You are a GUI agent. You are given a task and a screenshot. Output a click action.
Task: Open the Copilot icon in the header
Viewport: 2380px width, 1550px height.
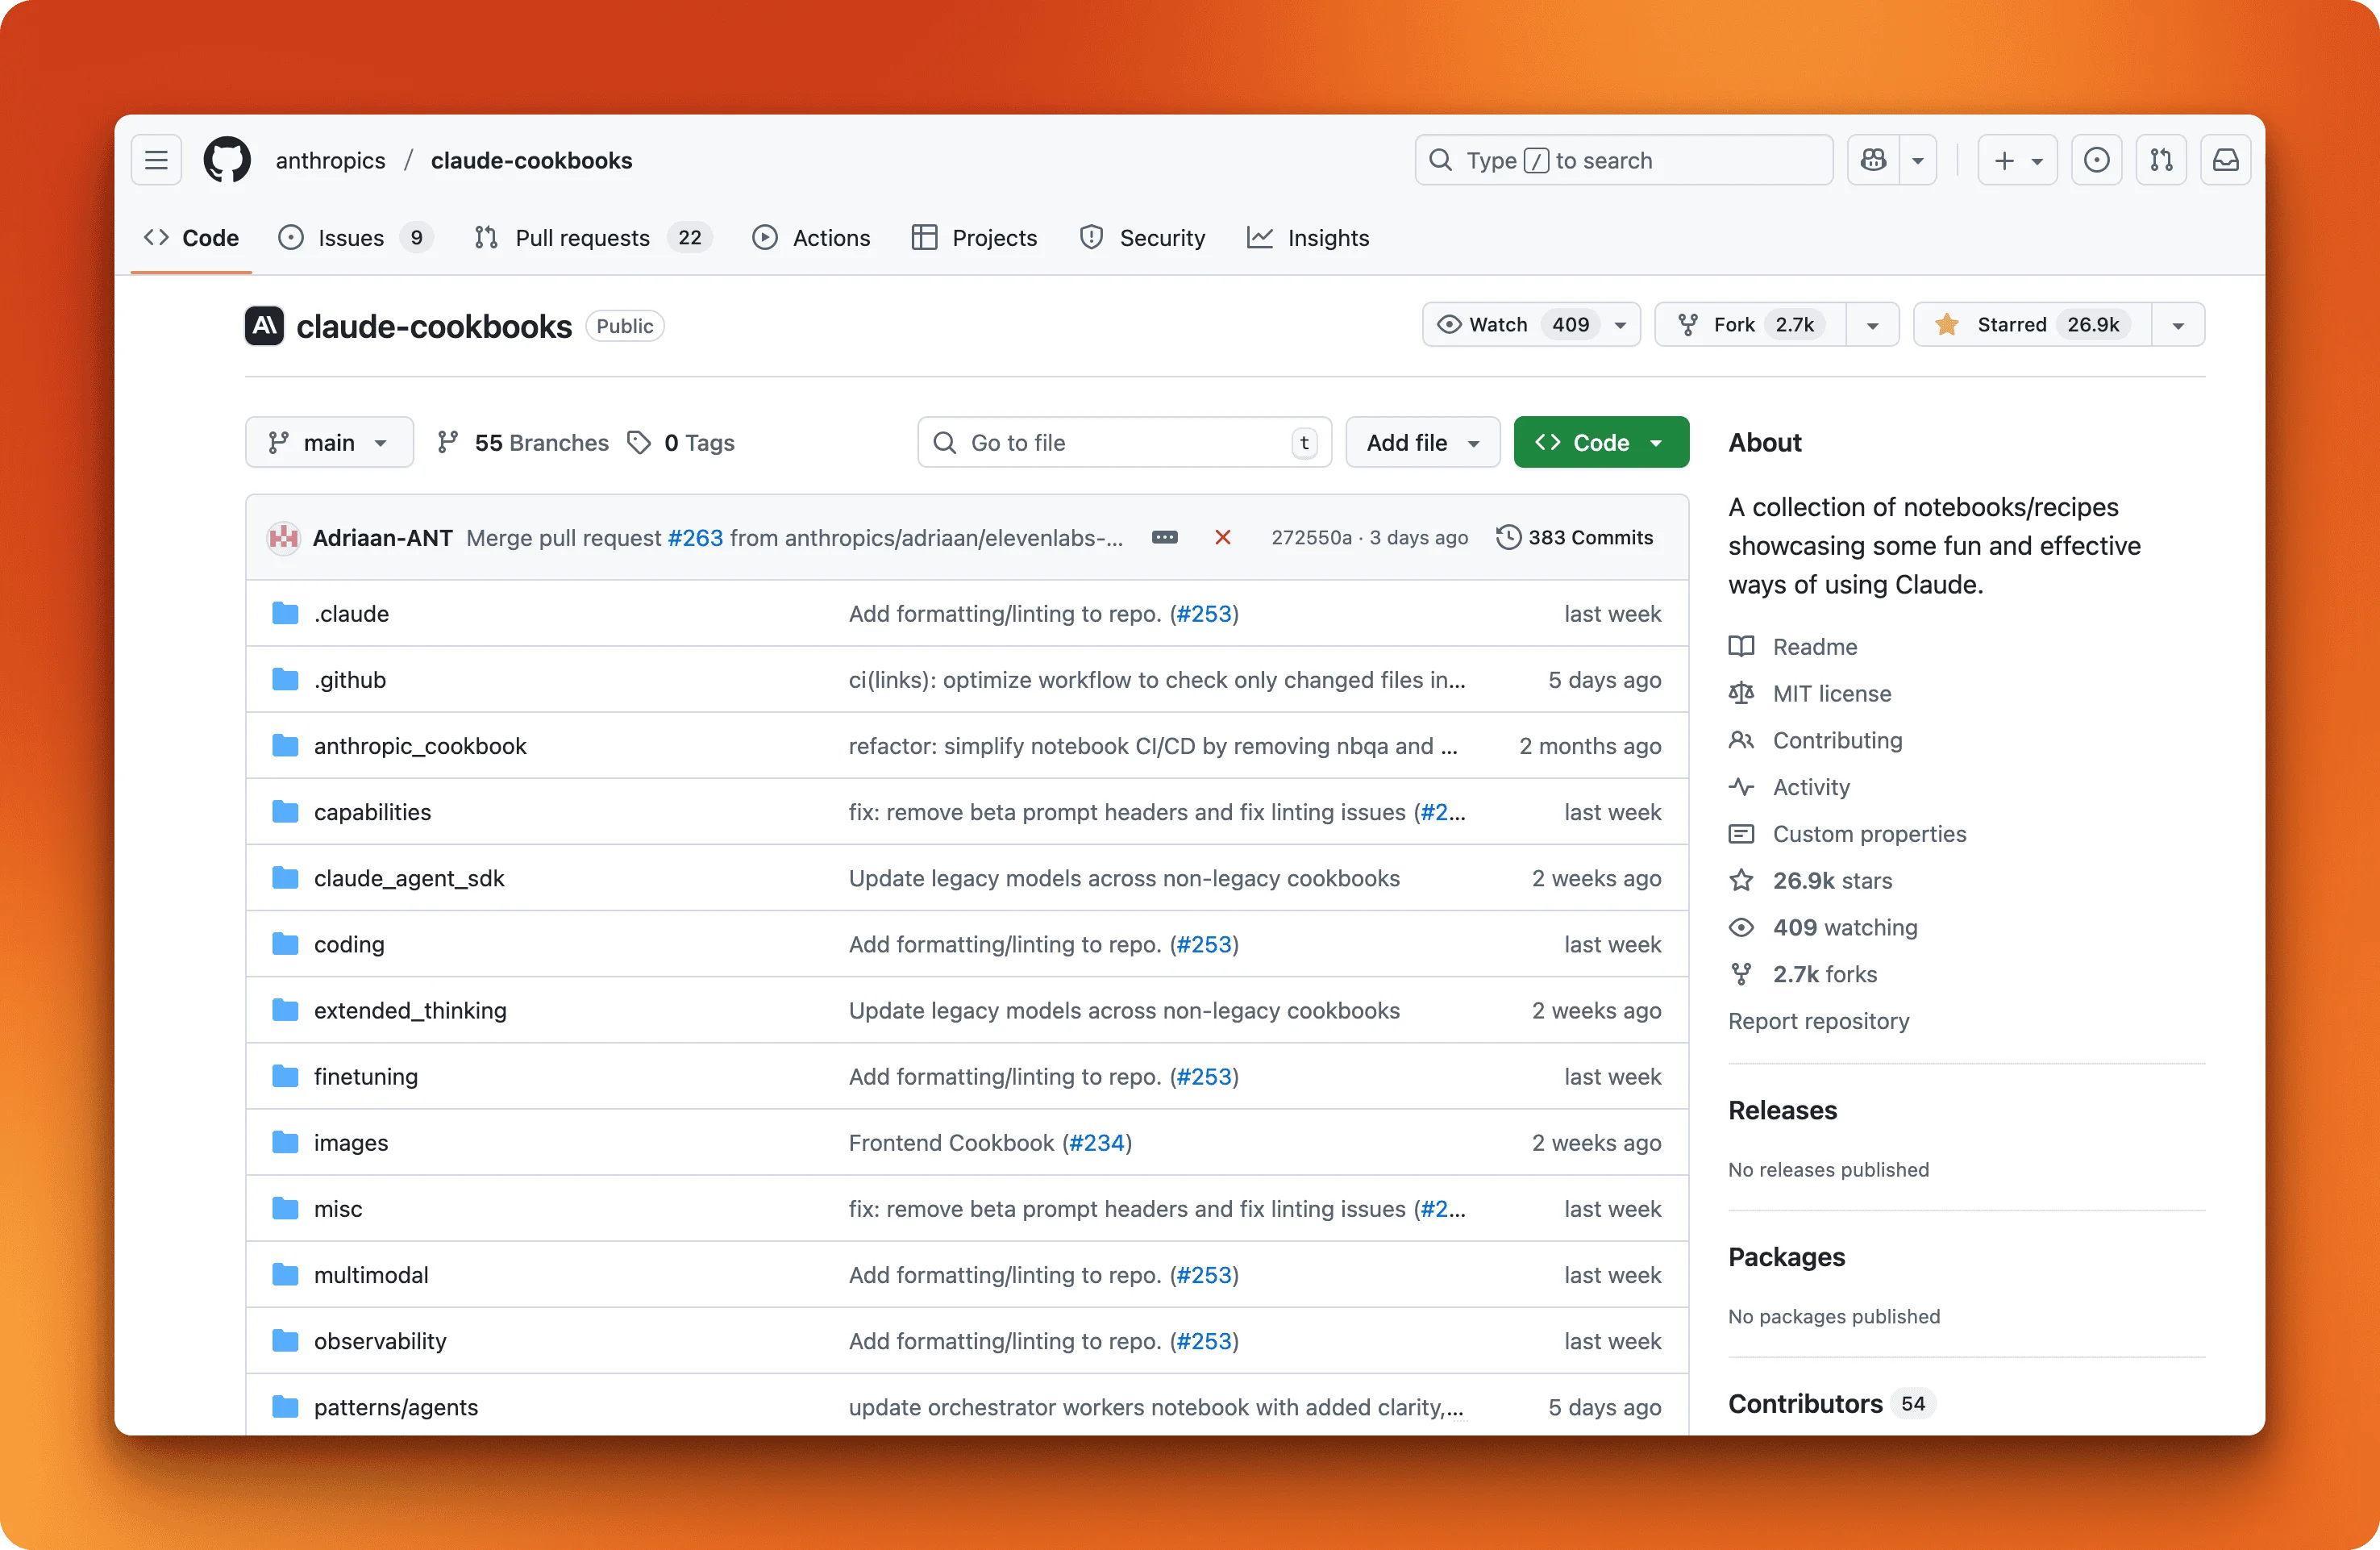click(1872, 160)
